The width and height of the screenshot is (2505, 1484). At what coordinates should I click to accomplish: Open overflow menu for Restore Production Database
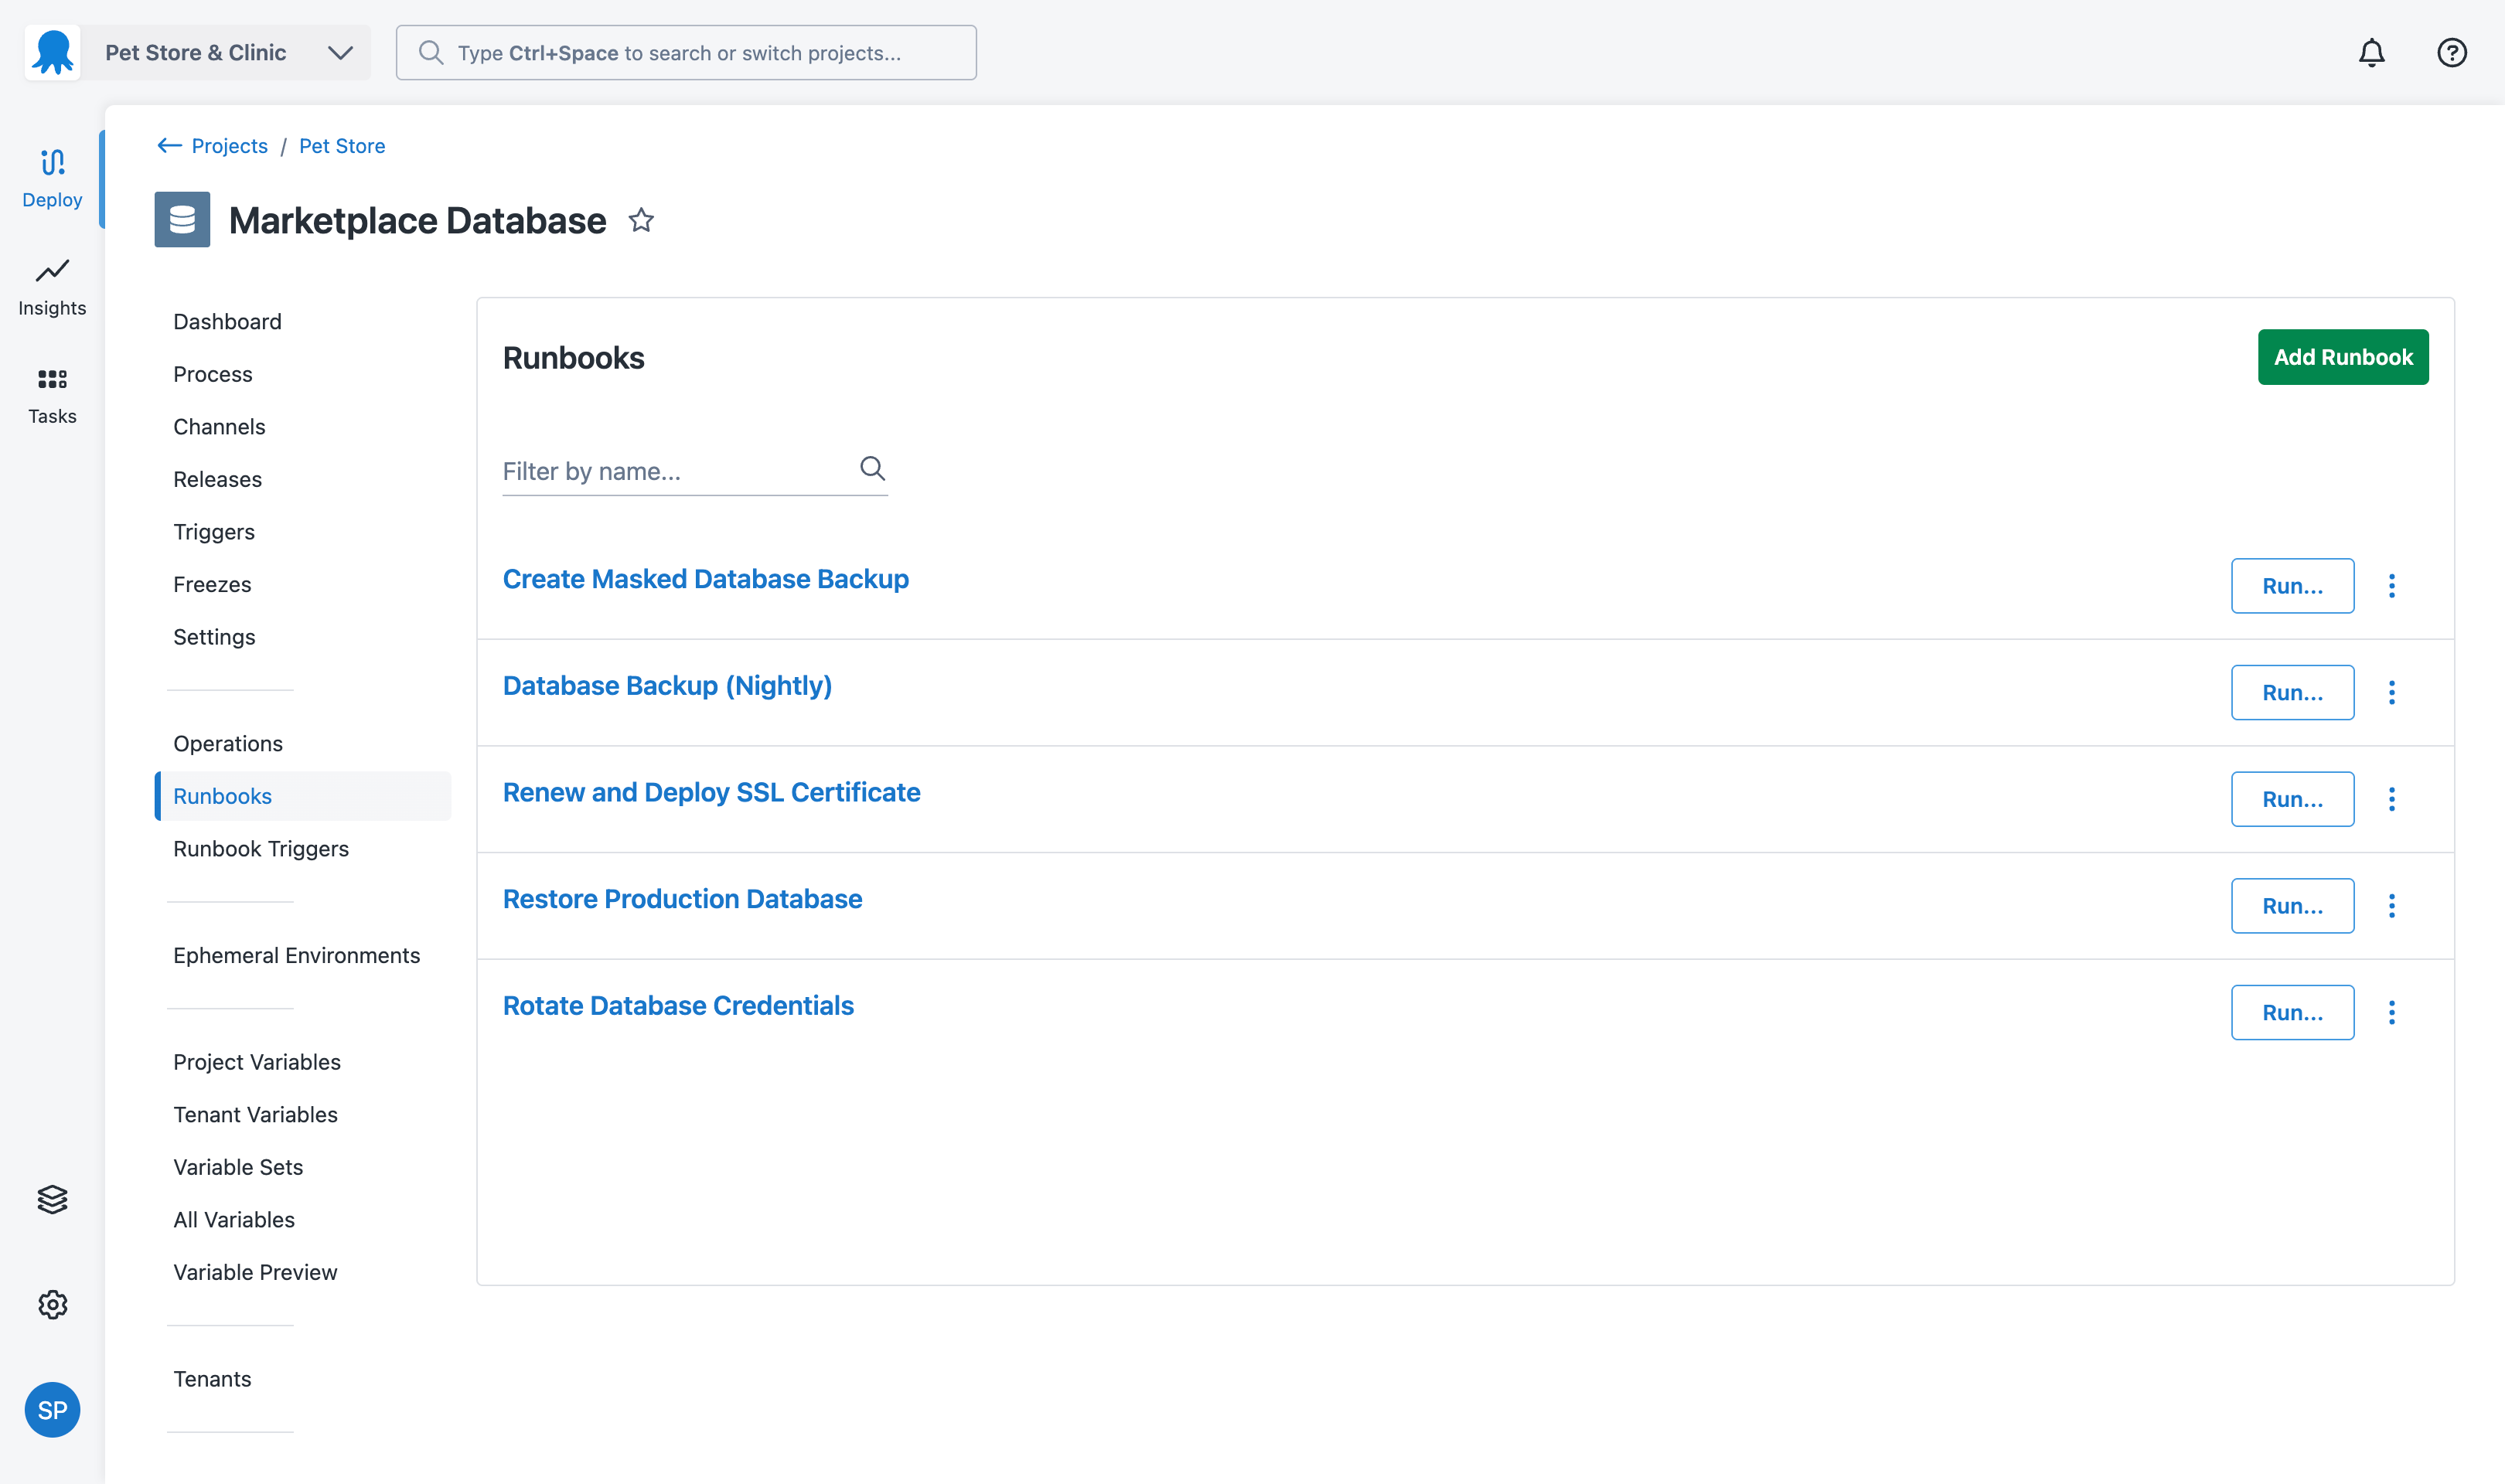tap(2391, 906)
